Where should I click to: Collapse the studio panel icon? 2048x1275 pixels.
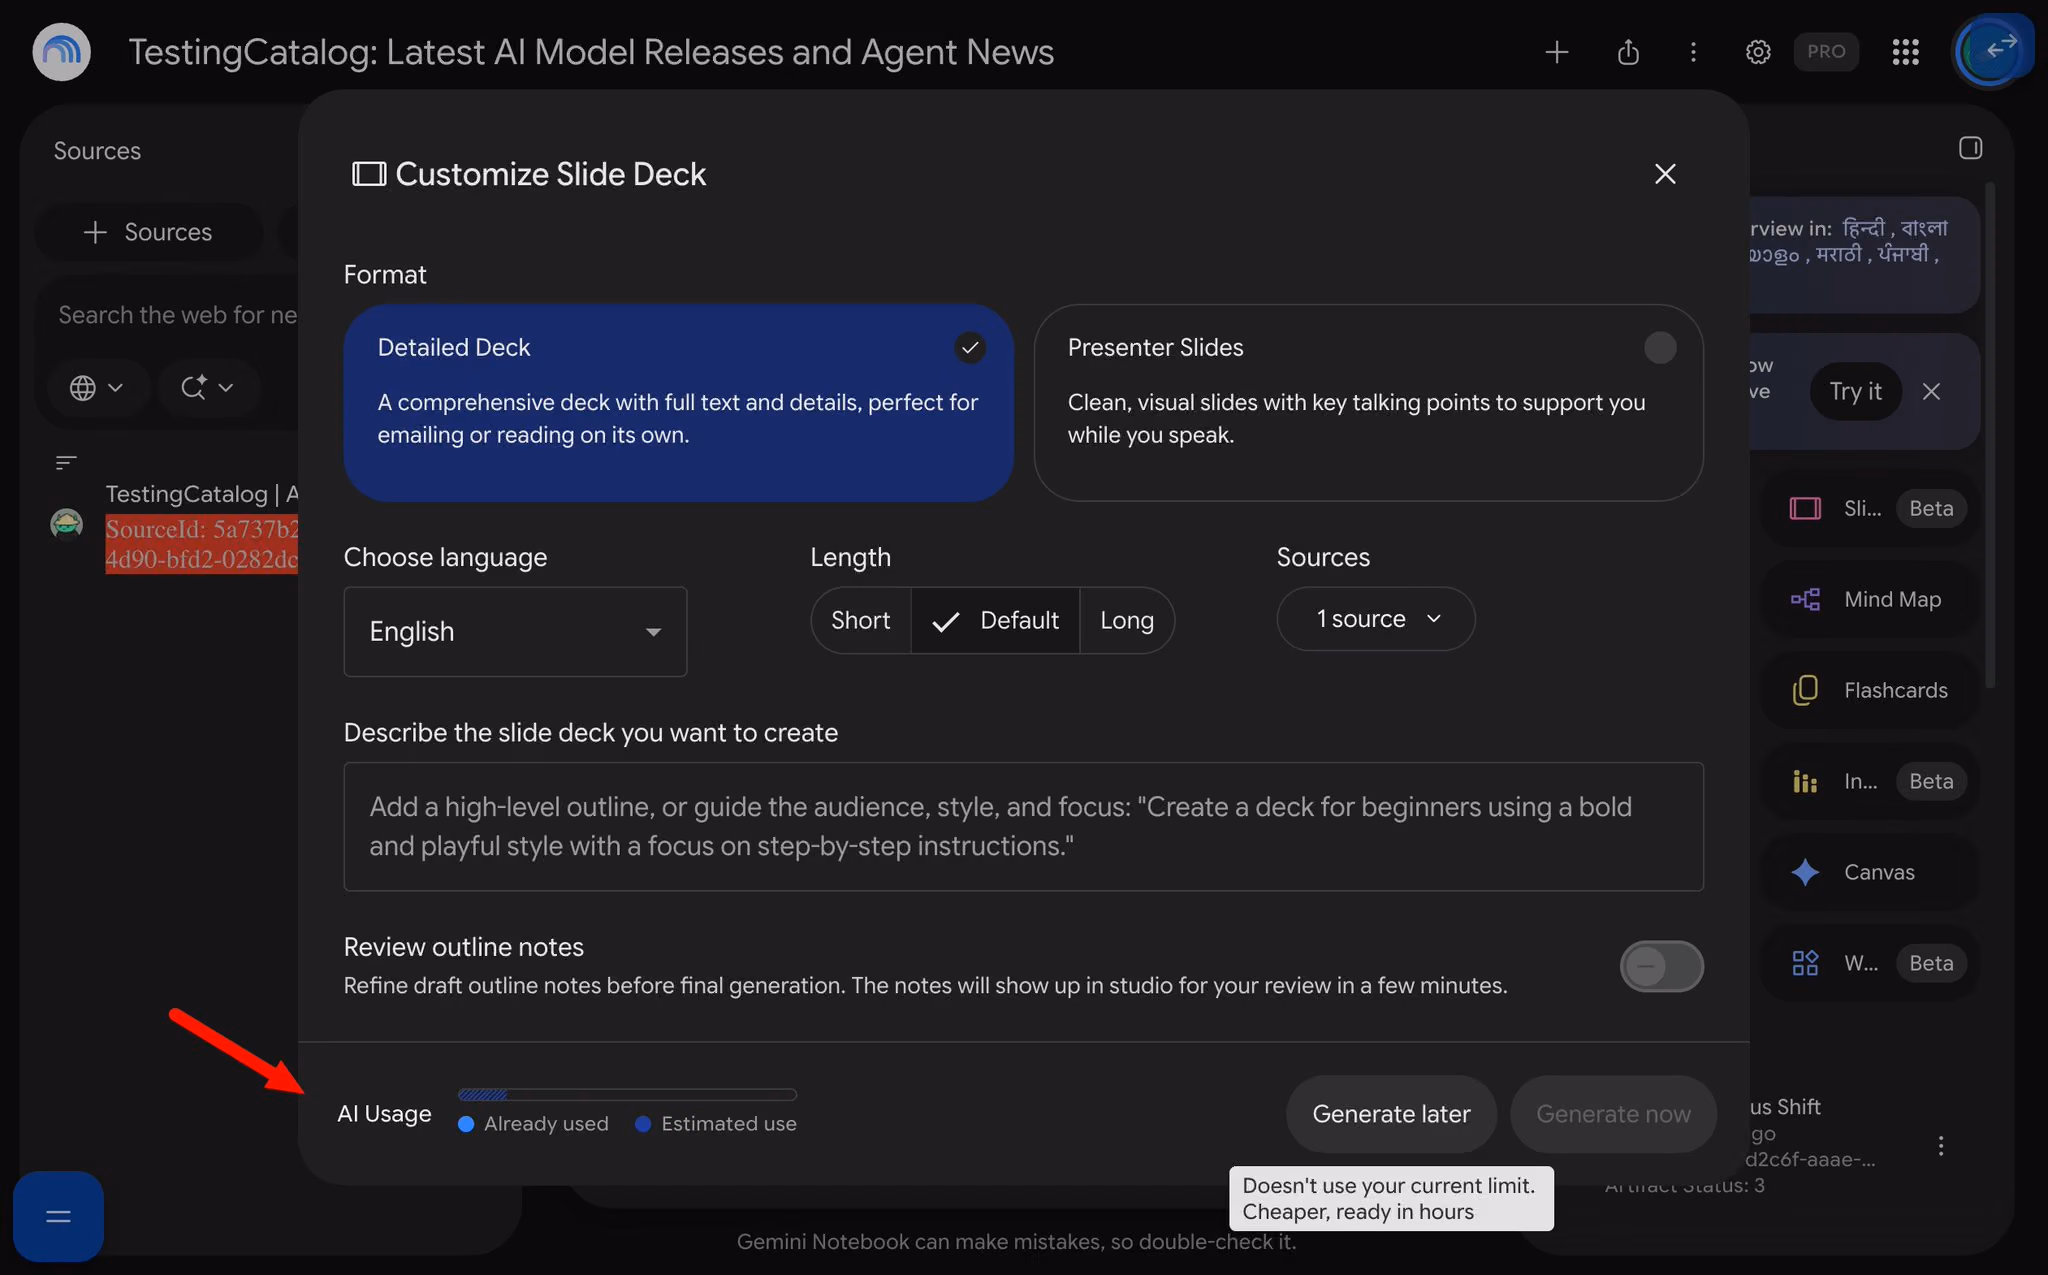coord(1970,148)
